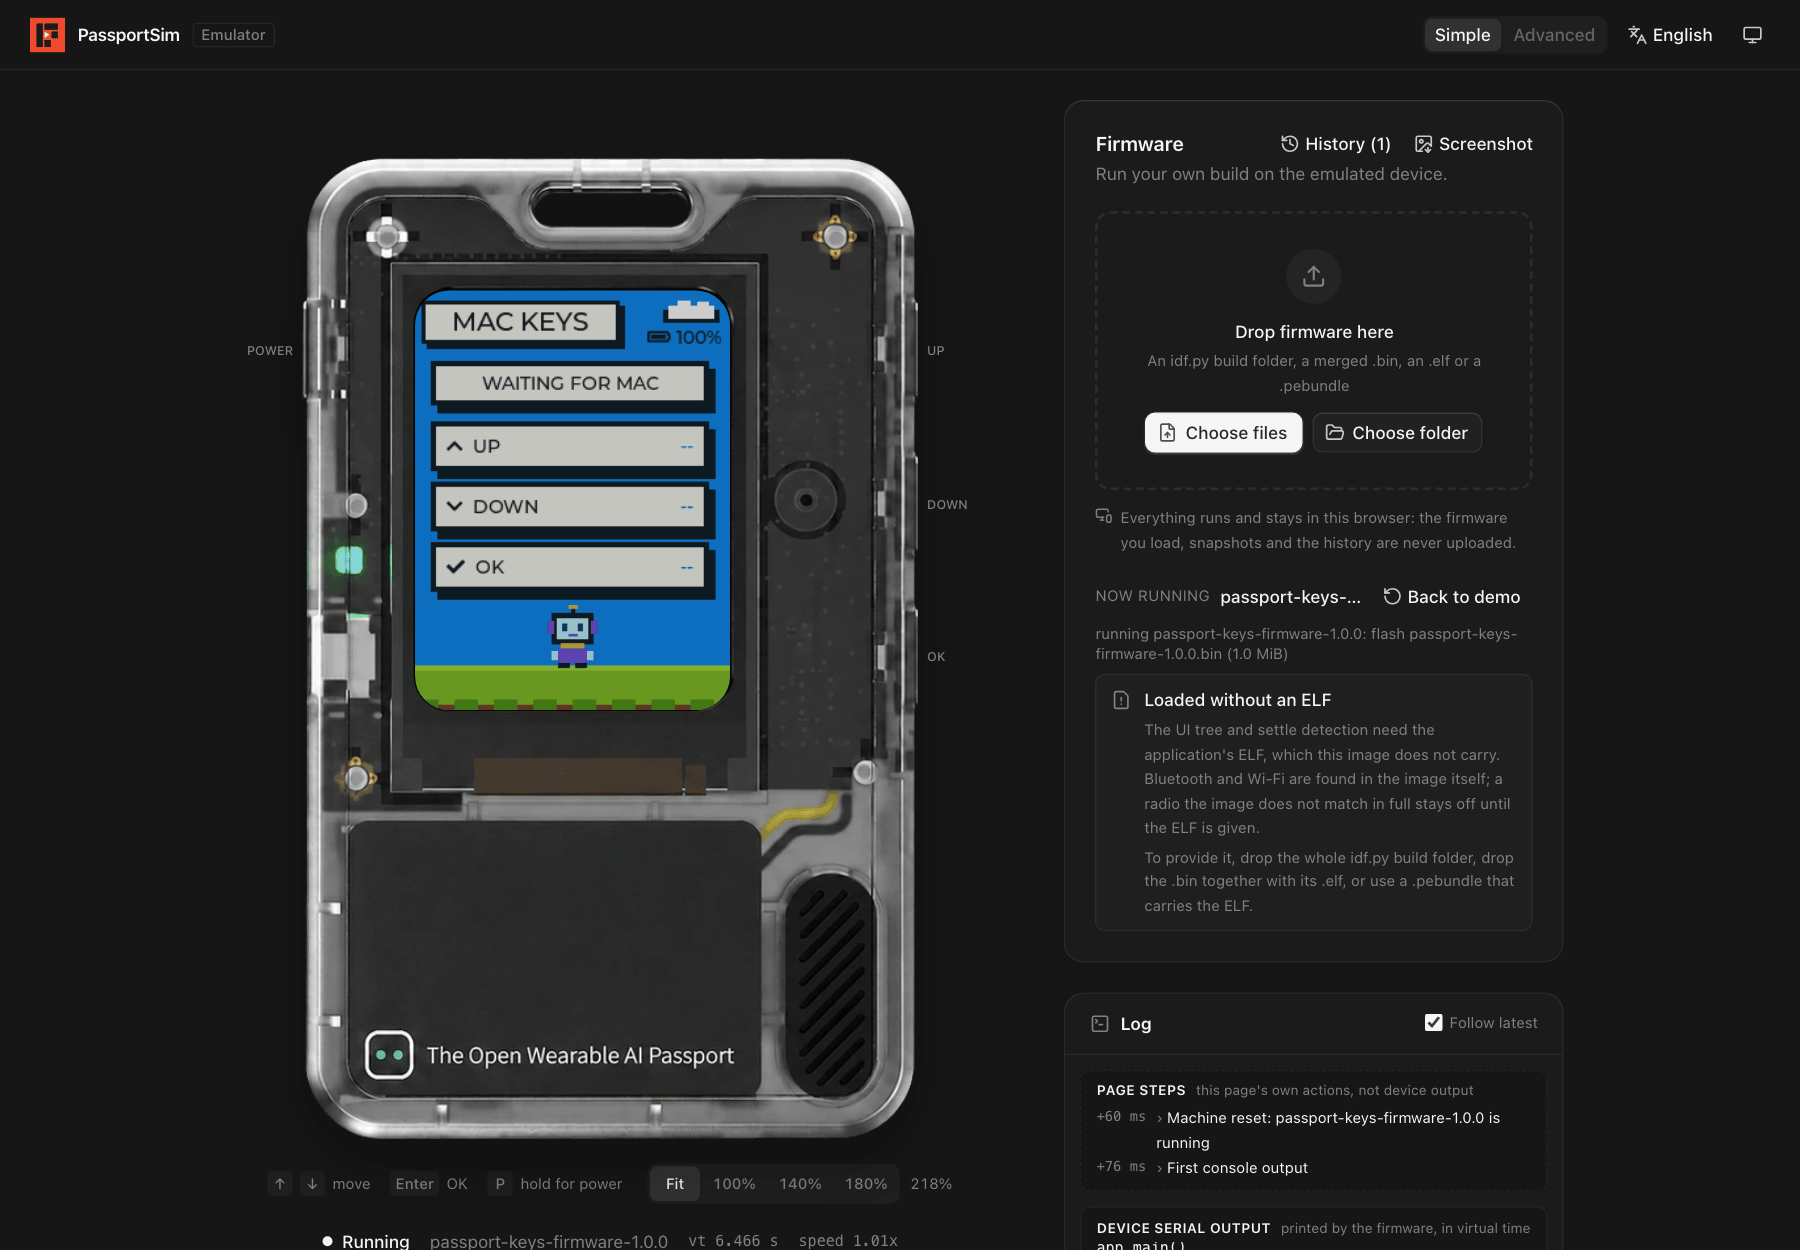Screen dimensions: 1800x1250
Task: Click the History clock icon
Action: (x=1289, y=144)
